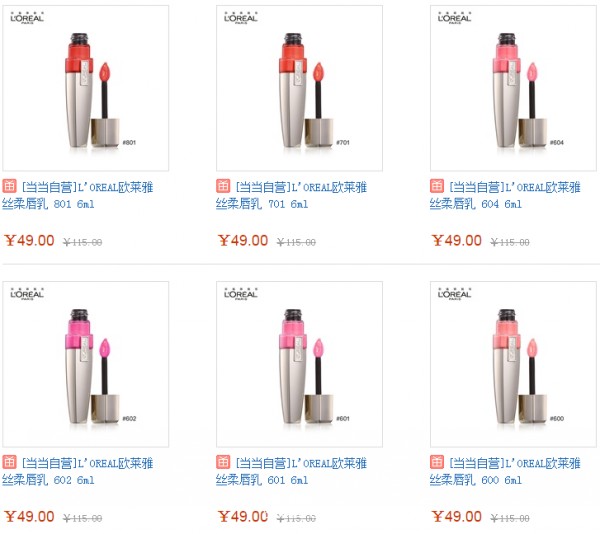Open the #801 lip gloss product image
600x534 pixels.
coord(86,88)
